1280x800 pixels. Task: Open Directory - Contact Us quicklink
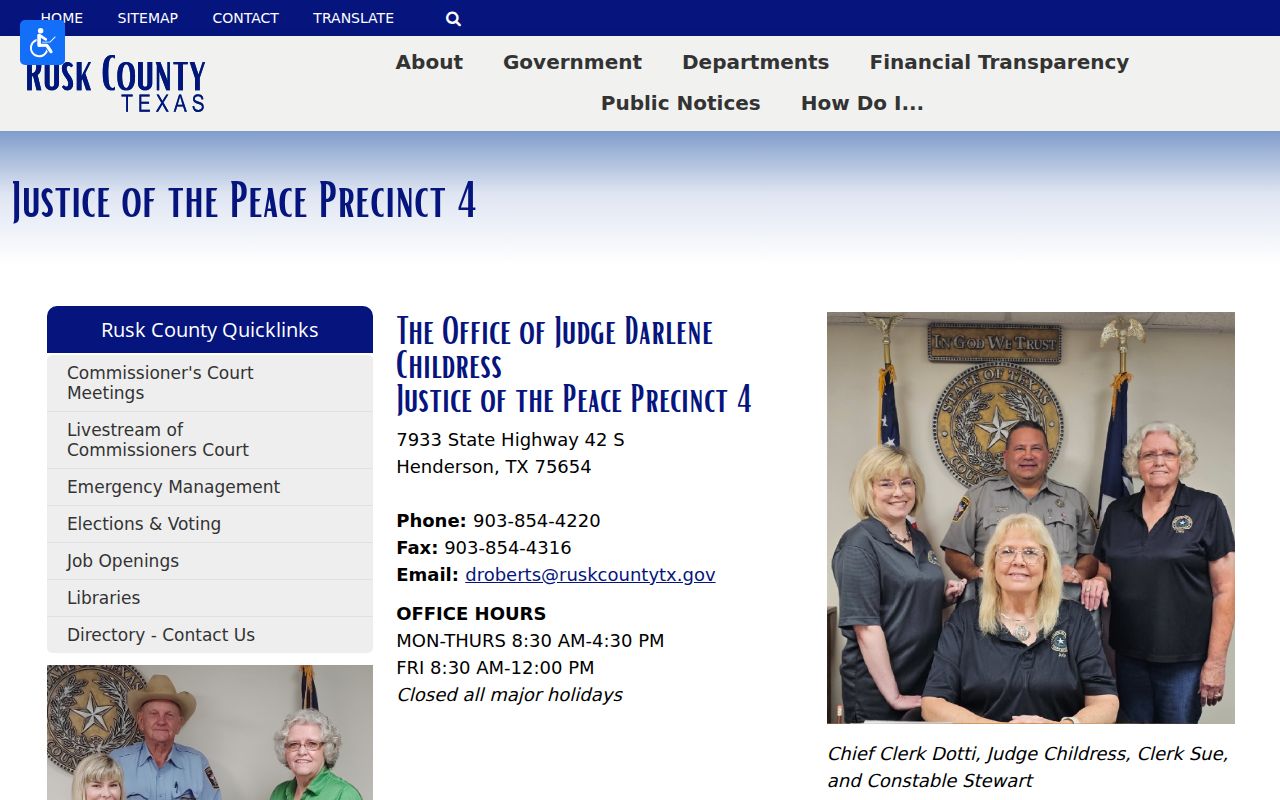point(210,635)
